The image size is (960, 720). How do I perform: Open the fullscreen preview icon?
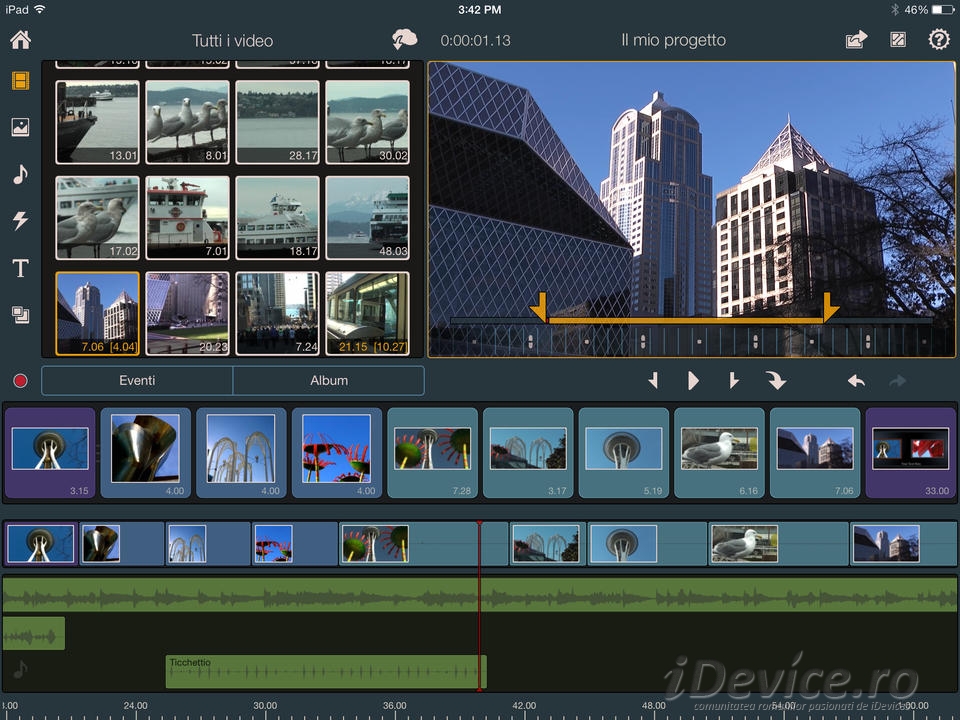[898, 40]
